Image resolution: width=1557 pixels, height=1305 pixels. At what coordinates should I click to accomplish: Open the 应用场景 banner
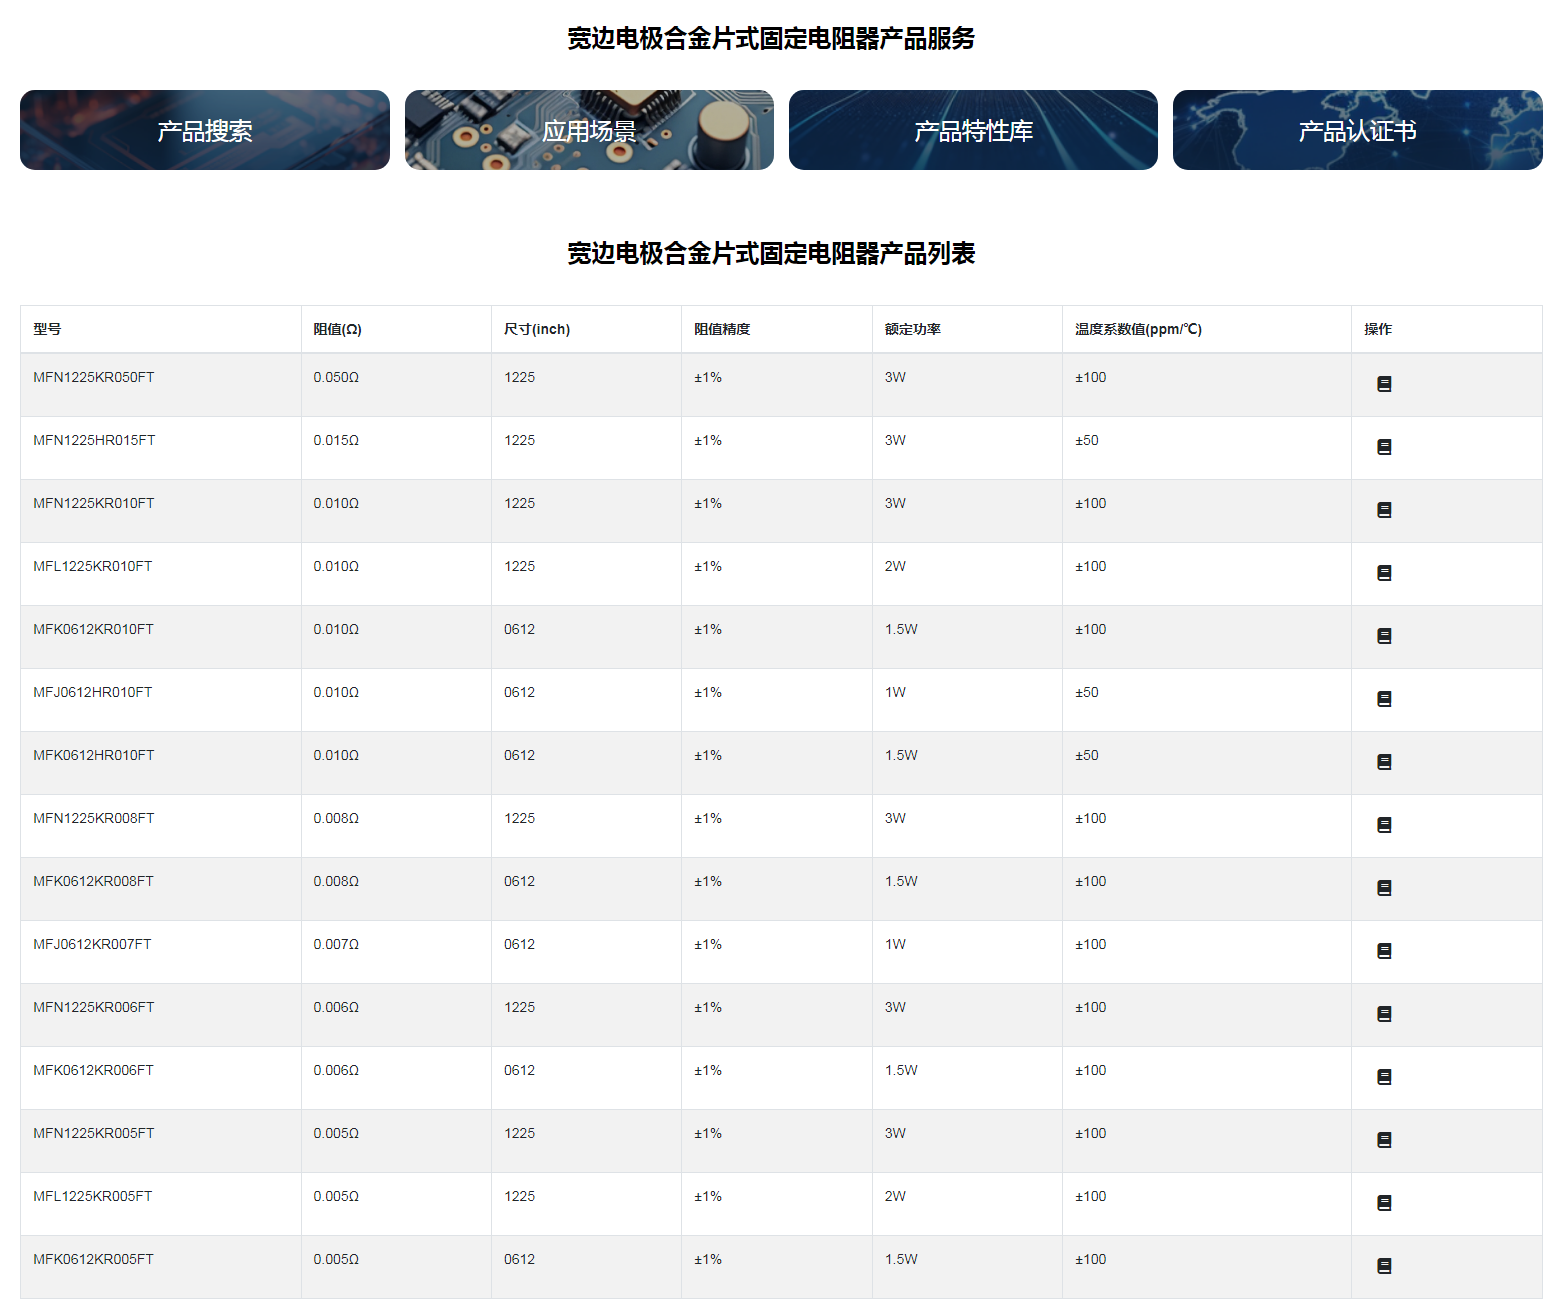tap(589, 130)
